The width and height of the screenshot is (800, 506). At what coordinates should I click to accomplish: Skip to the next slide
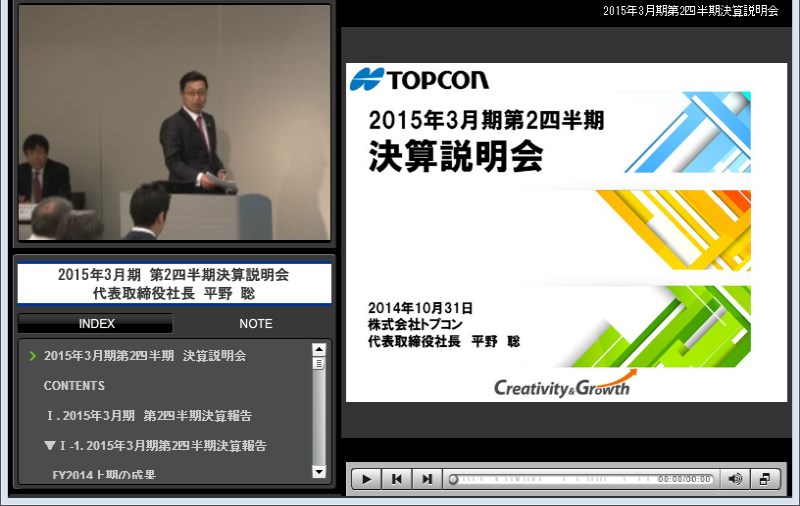[427, 479]
